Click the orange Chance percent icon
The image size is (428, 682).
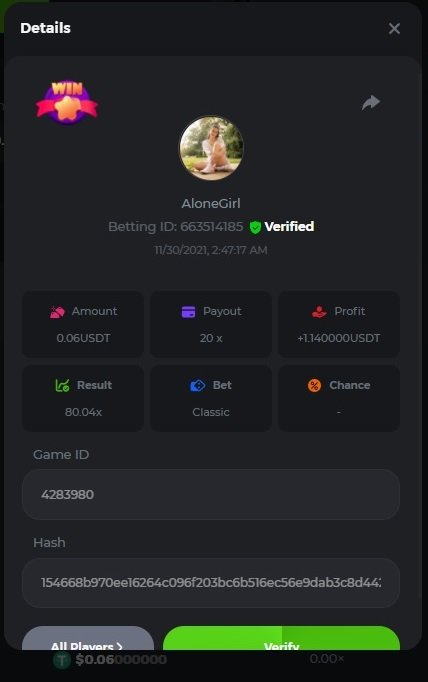(x=314, y=385)
